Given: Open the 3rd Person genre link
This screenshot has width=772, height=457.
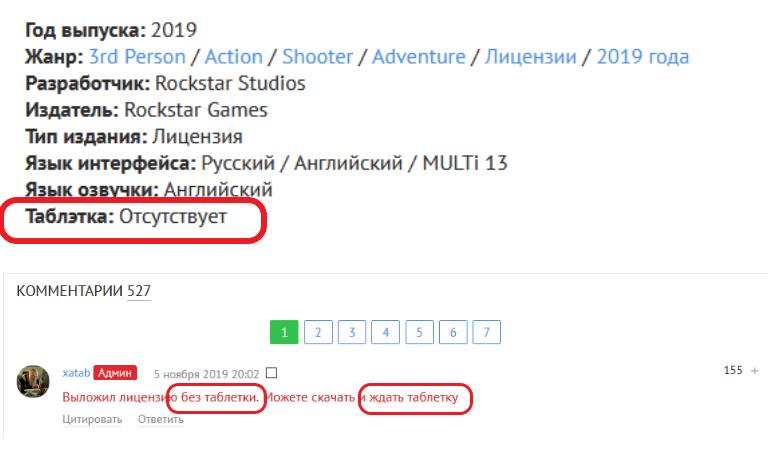Looking at the screenshot, I should coord(137,57).
